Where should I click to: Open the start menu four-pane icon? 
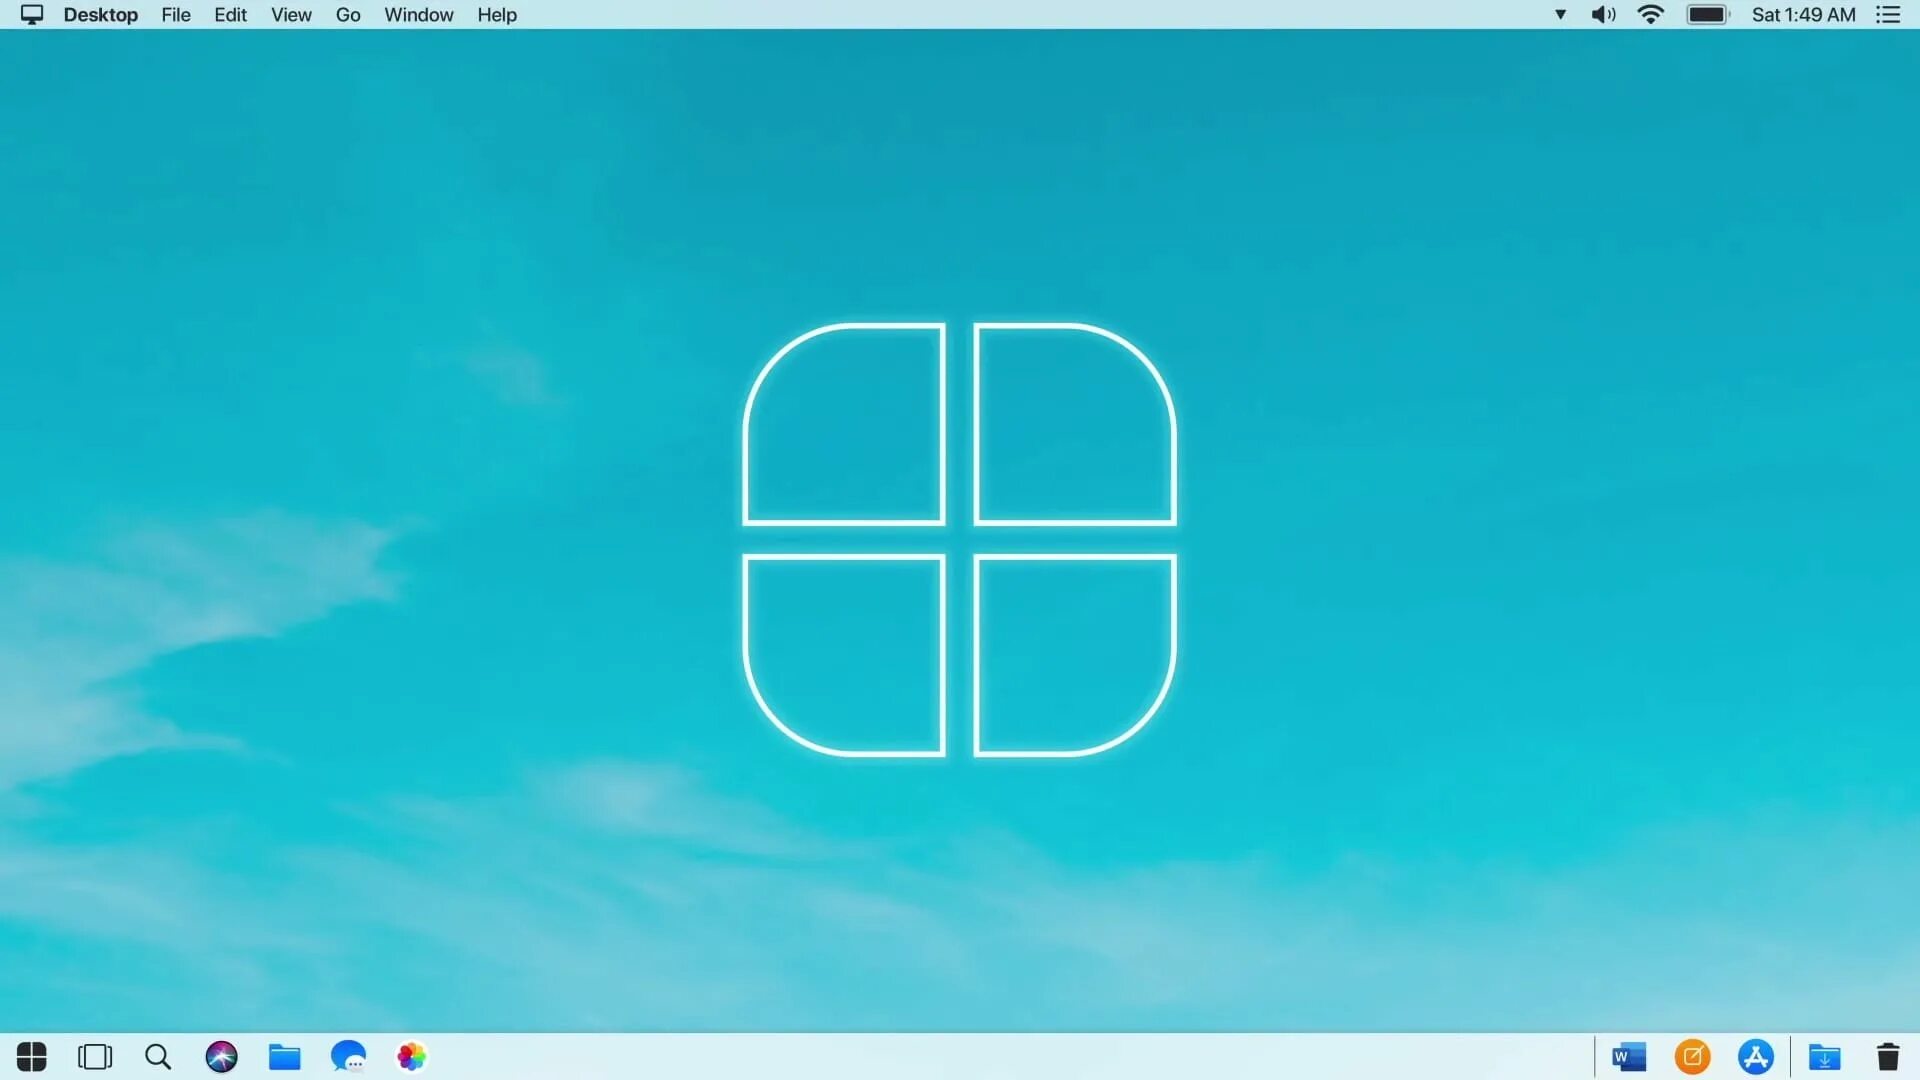(x=32, y=1057)
